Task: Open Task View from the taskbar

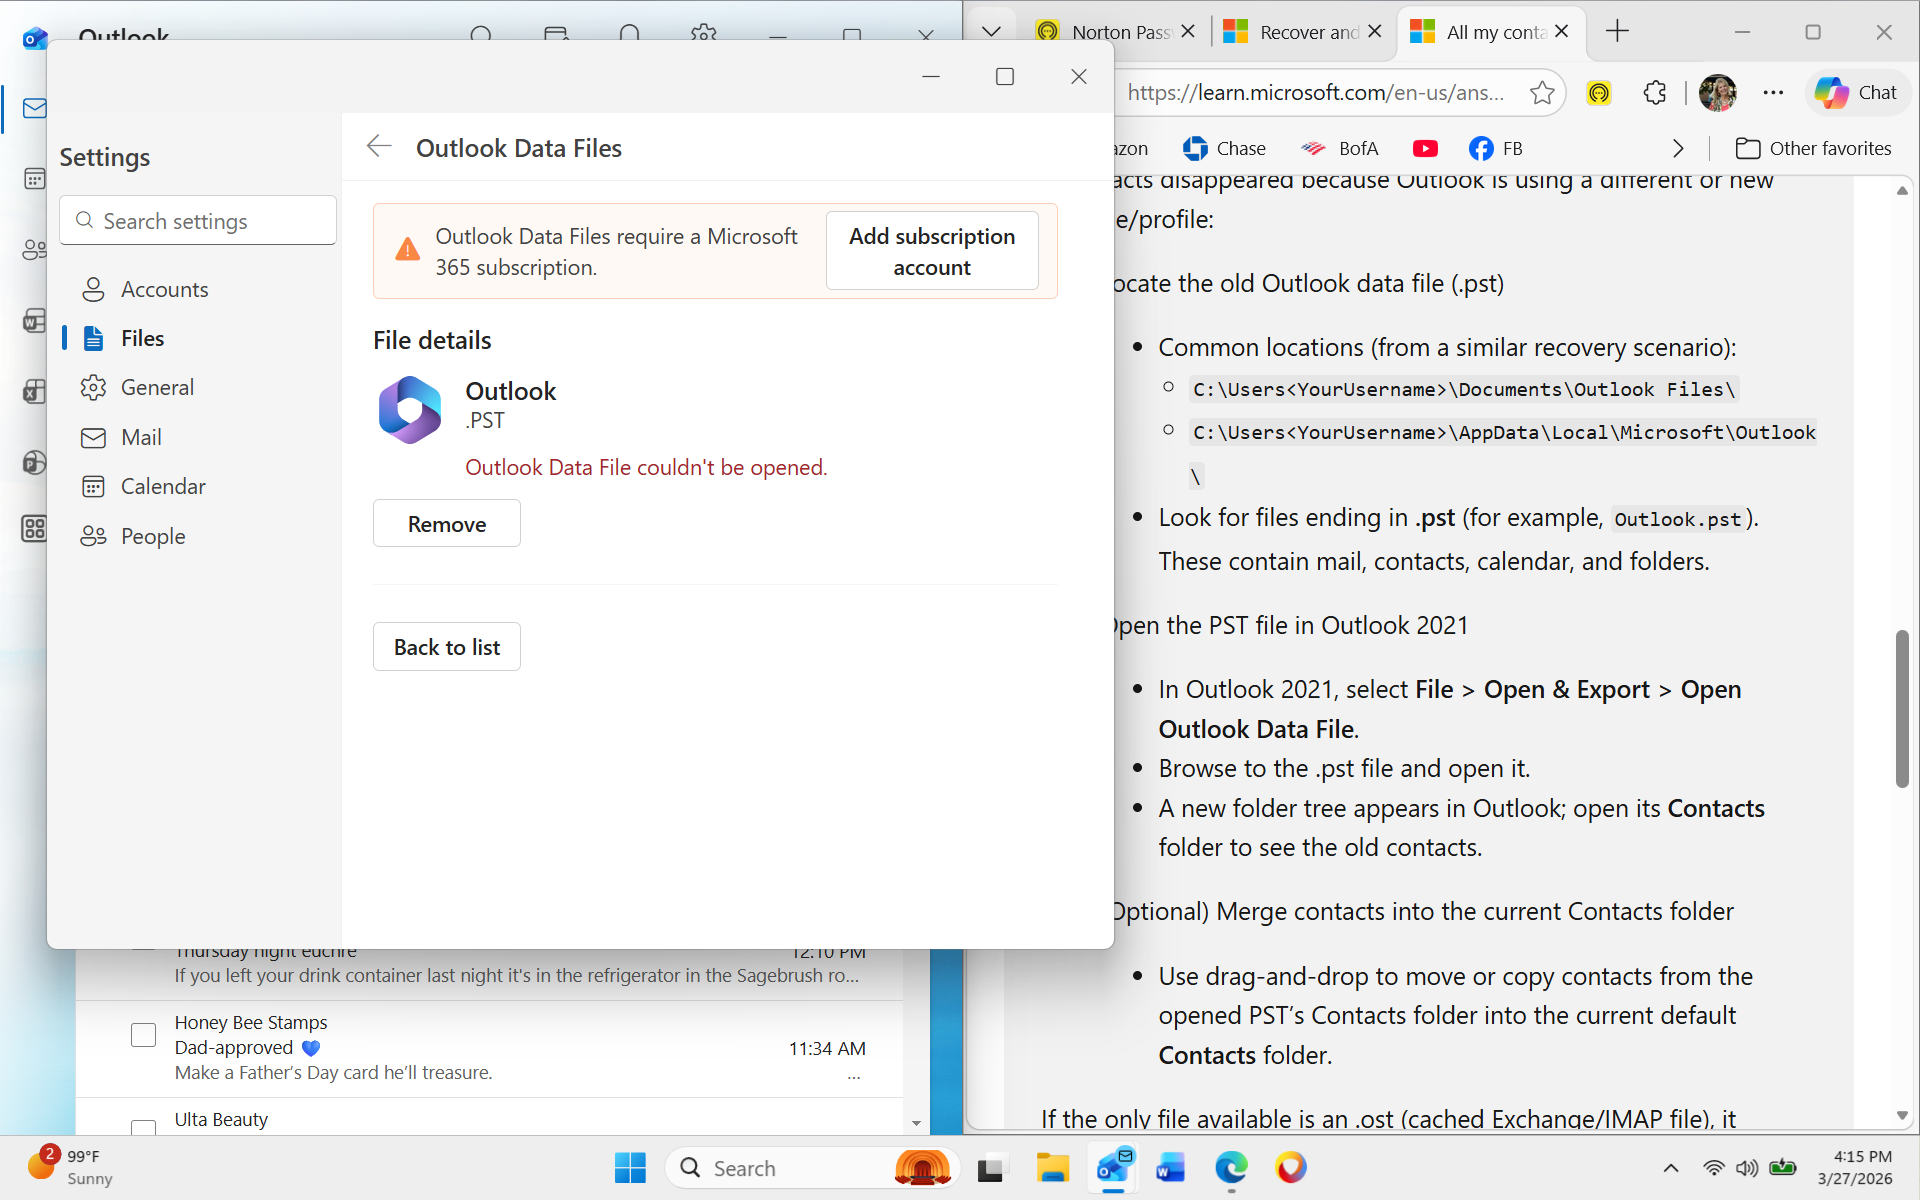Action: pyautogui.click(x=991, y=1167)
